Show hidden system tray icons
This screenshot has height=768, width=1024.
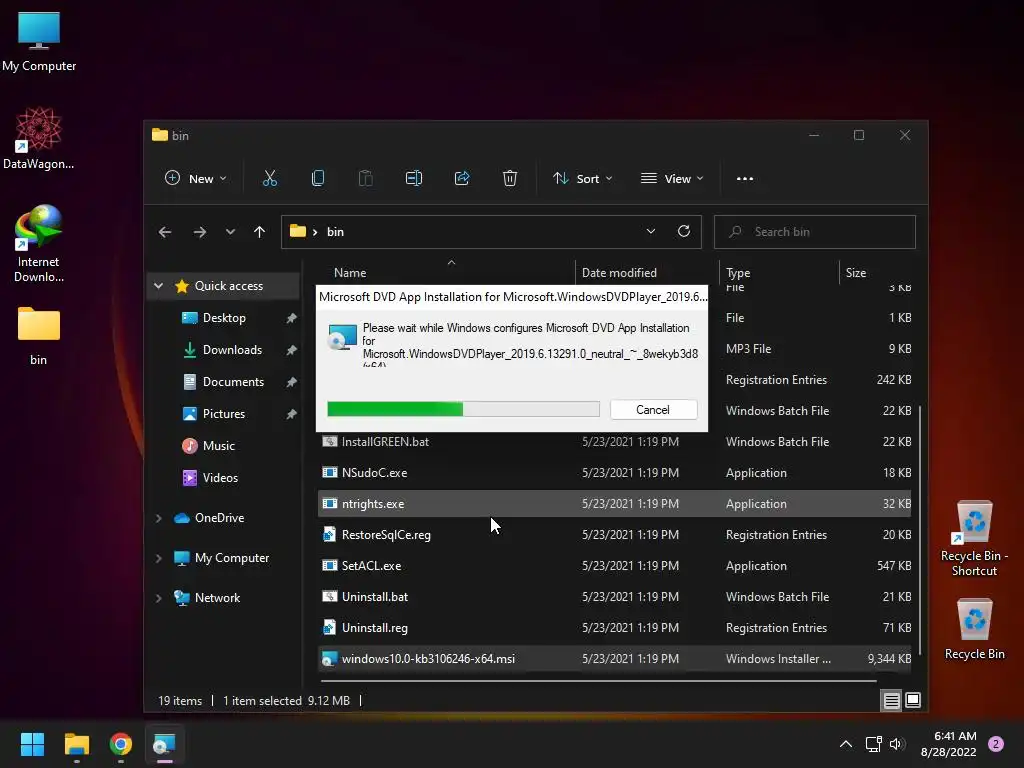(x=846, y=744)
